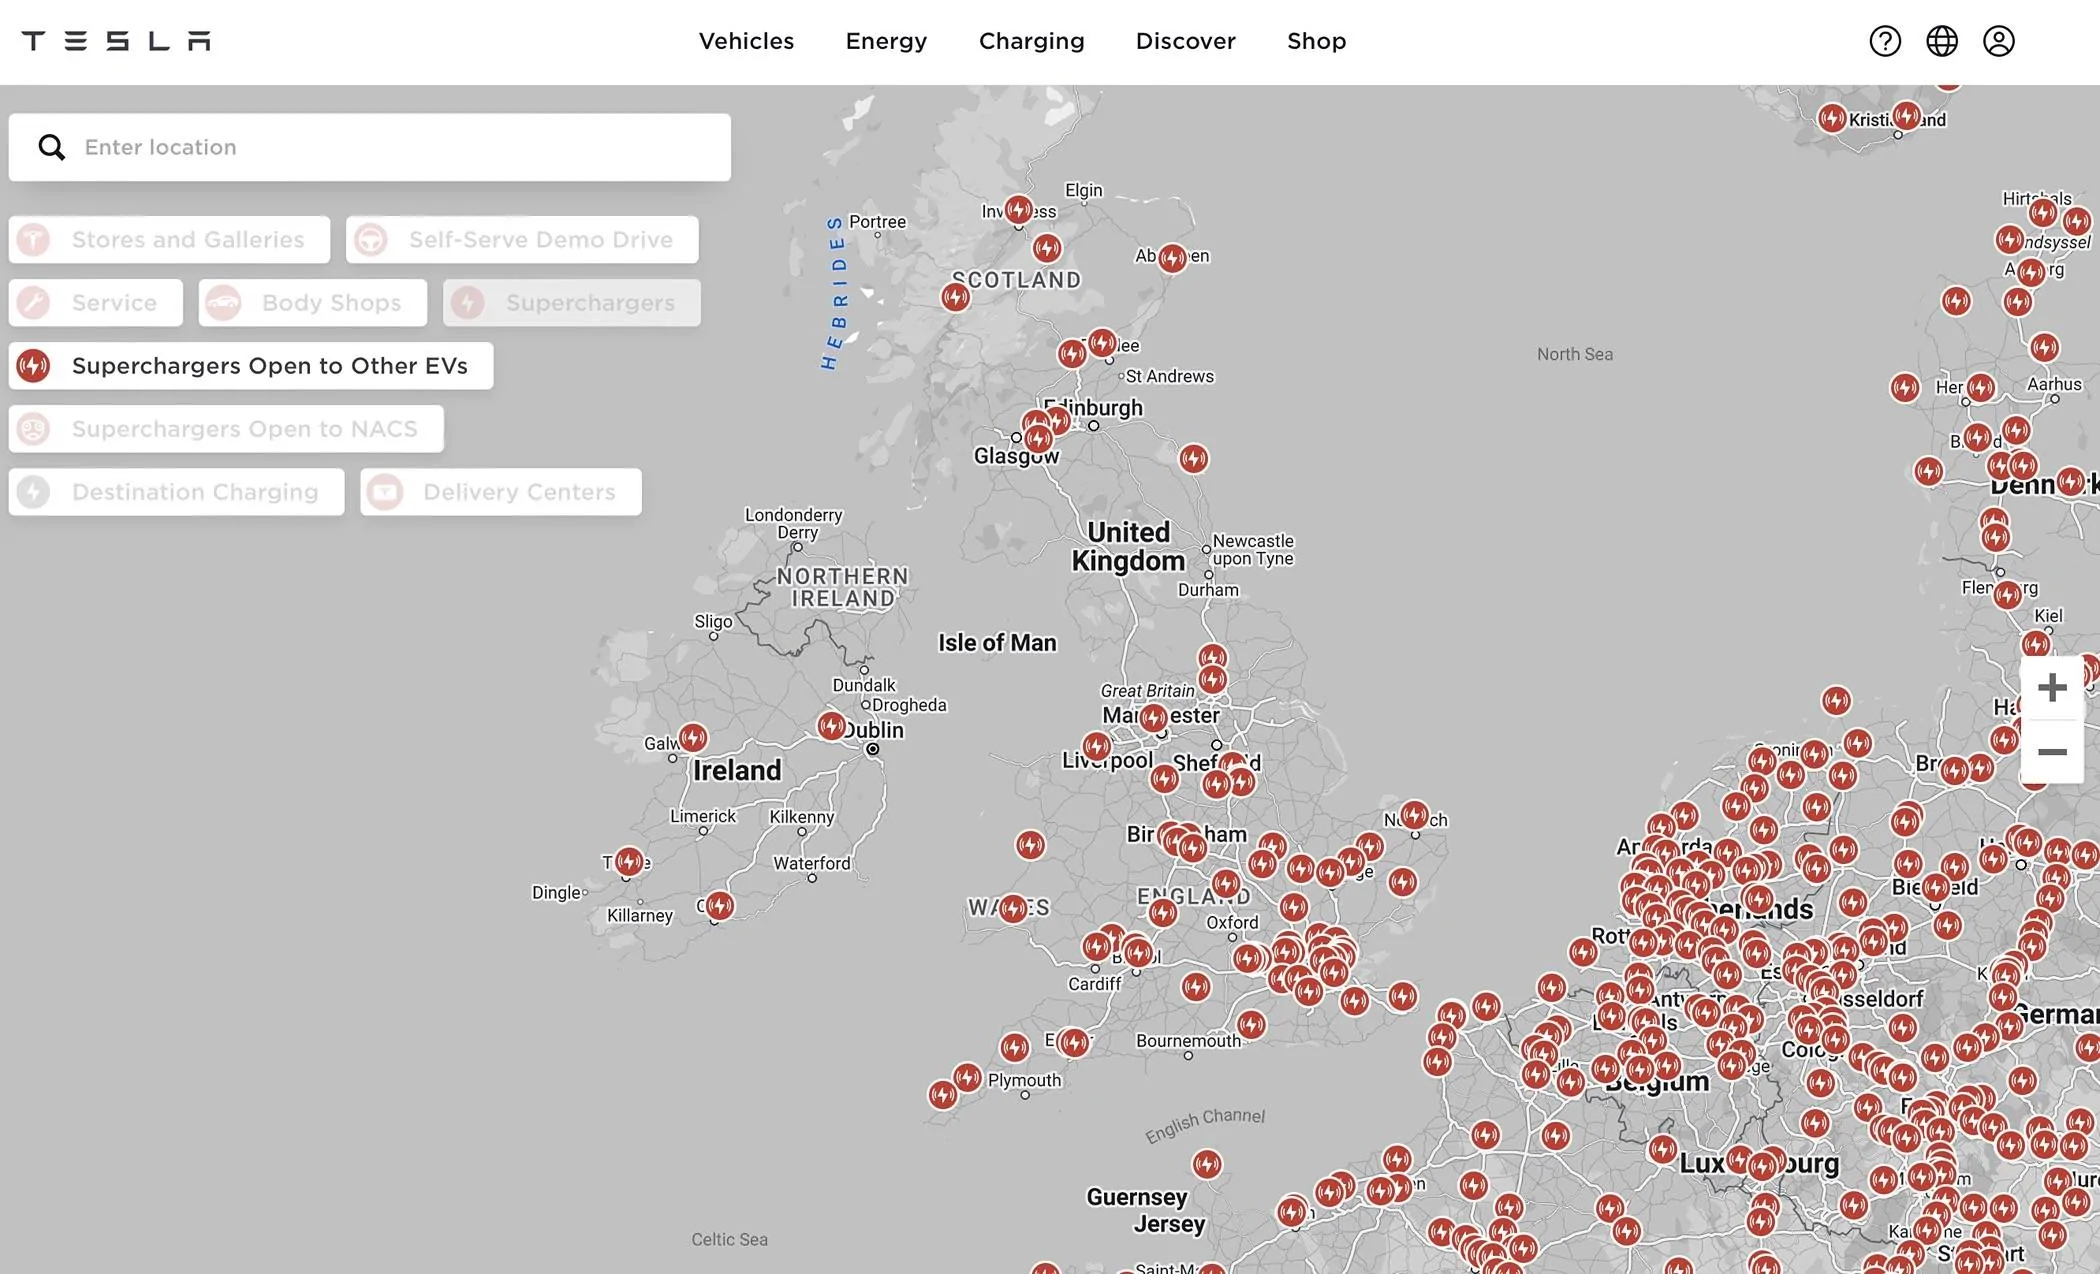Open the Shop menu
The image size is (2100, 1274).
click(1316, 41)
